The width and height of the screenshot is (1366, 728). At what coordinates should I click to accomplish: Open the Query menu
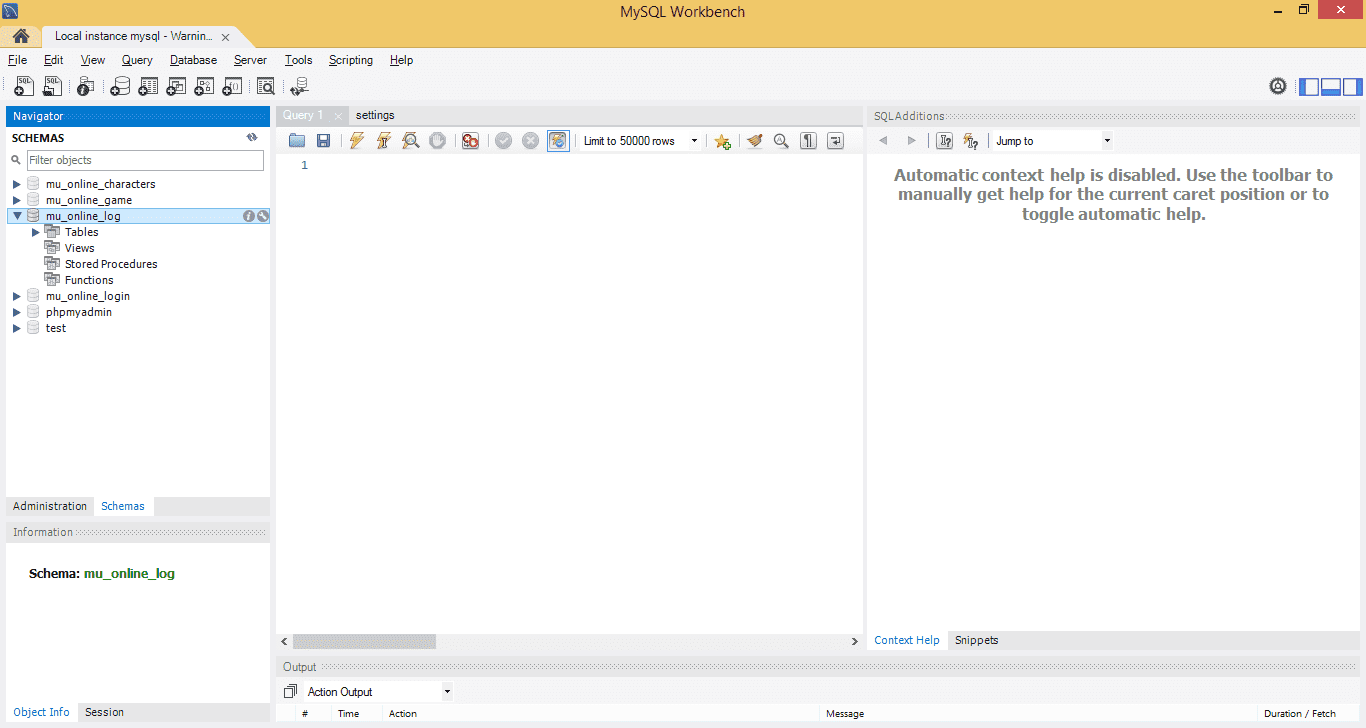(137, 60)
